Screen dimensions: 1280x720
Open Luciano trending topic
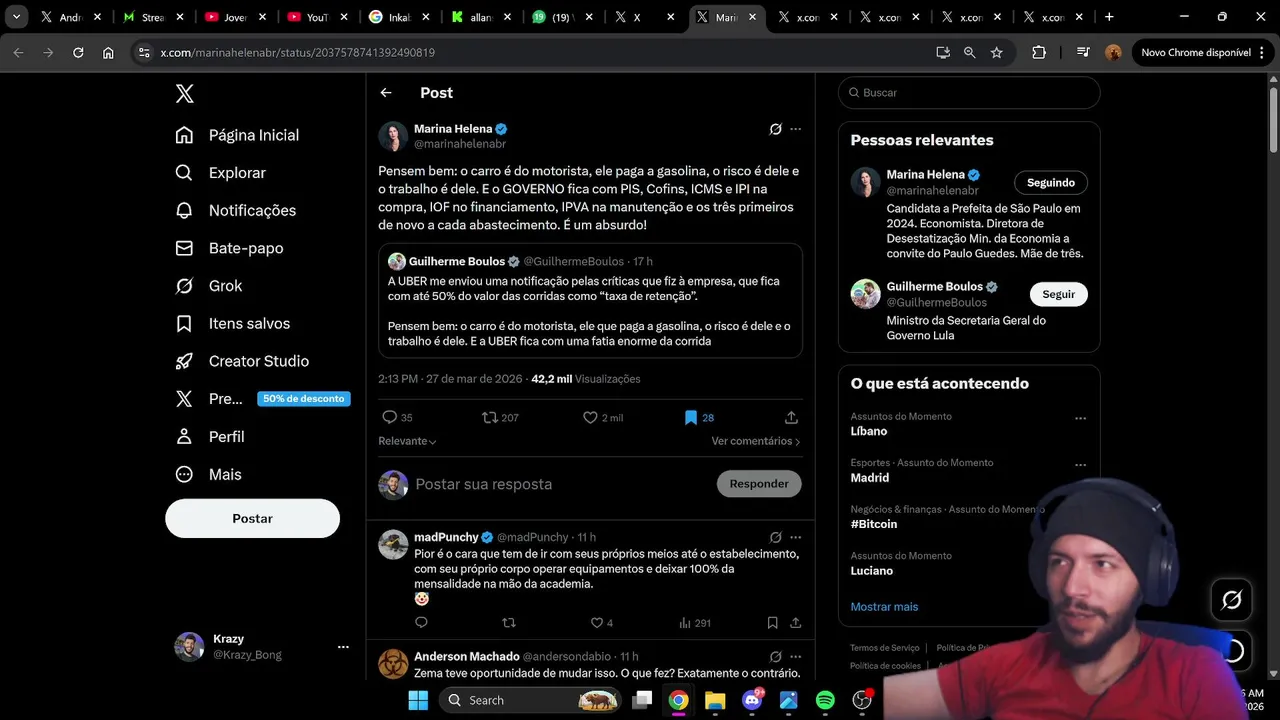coord(872,571)
